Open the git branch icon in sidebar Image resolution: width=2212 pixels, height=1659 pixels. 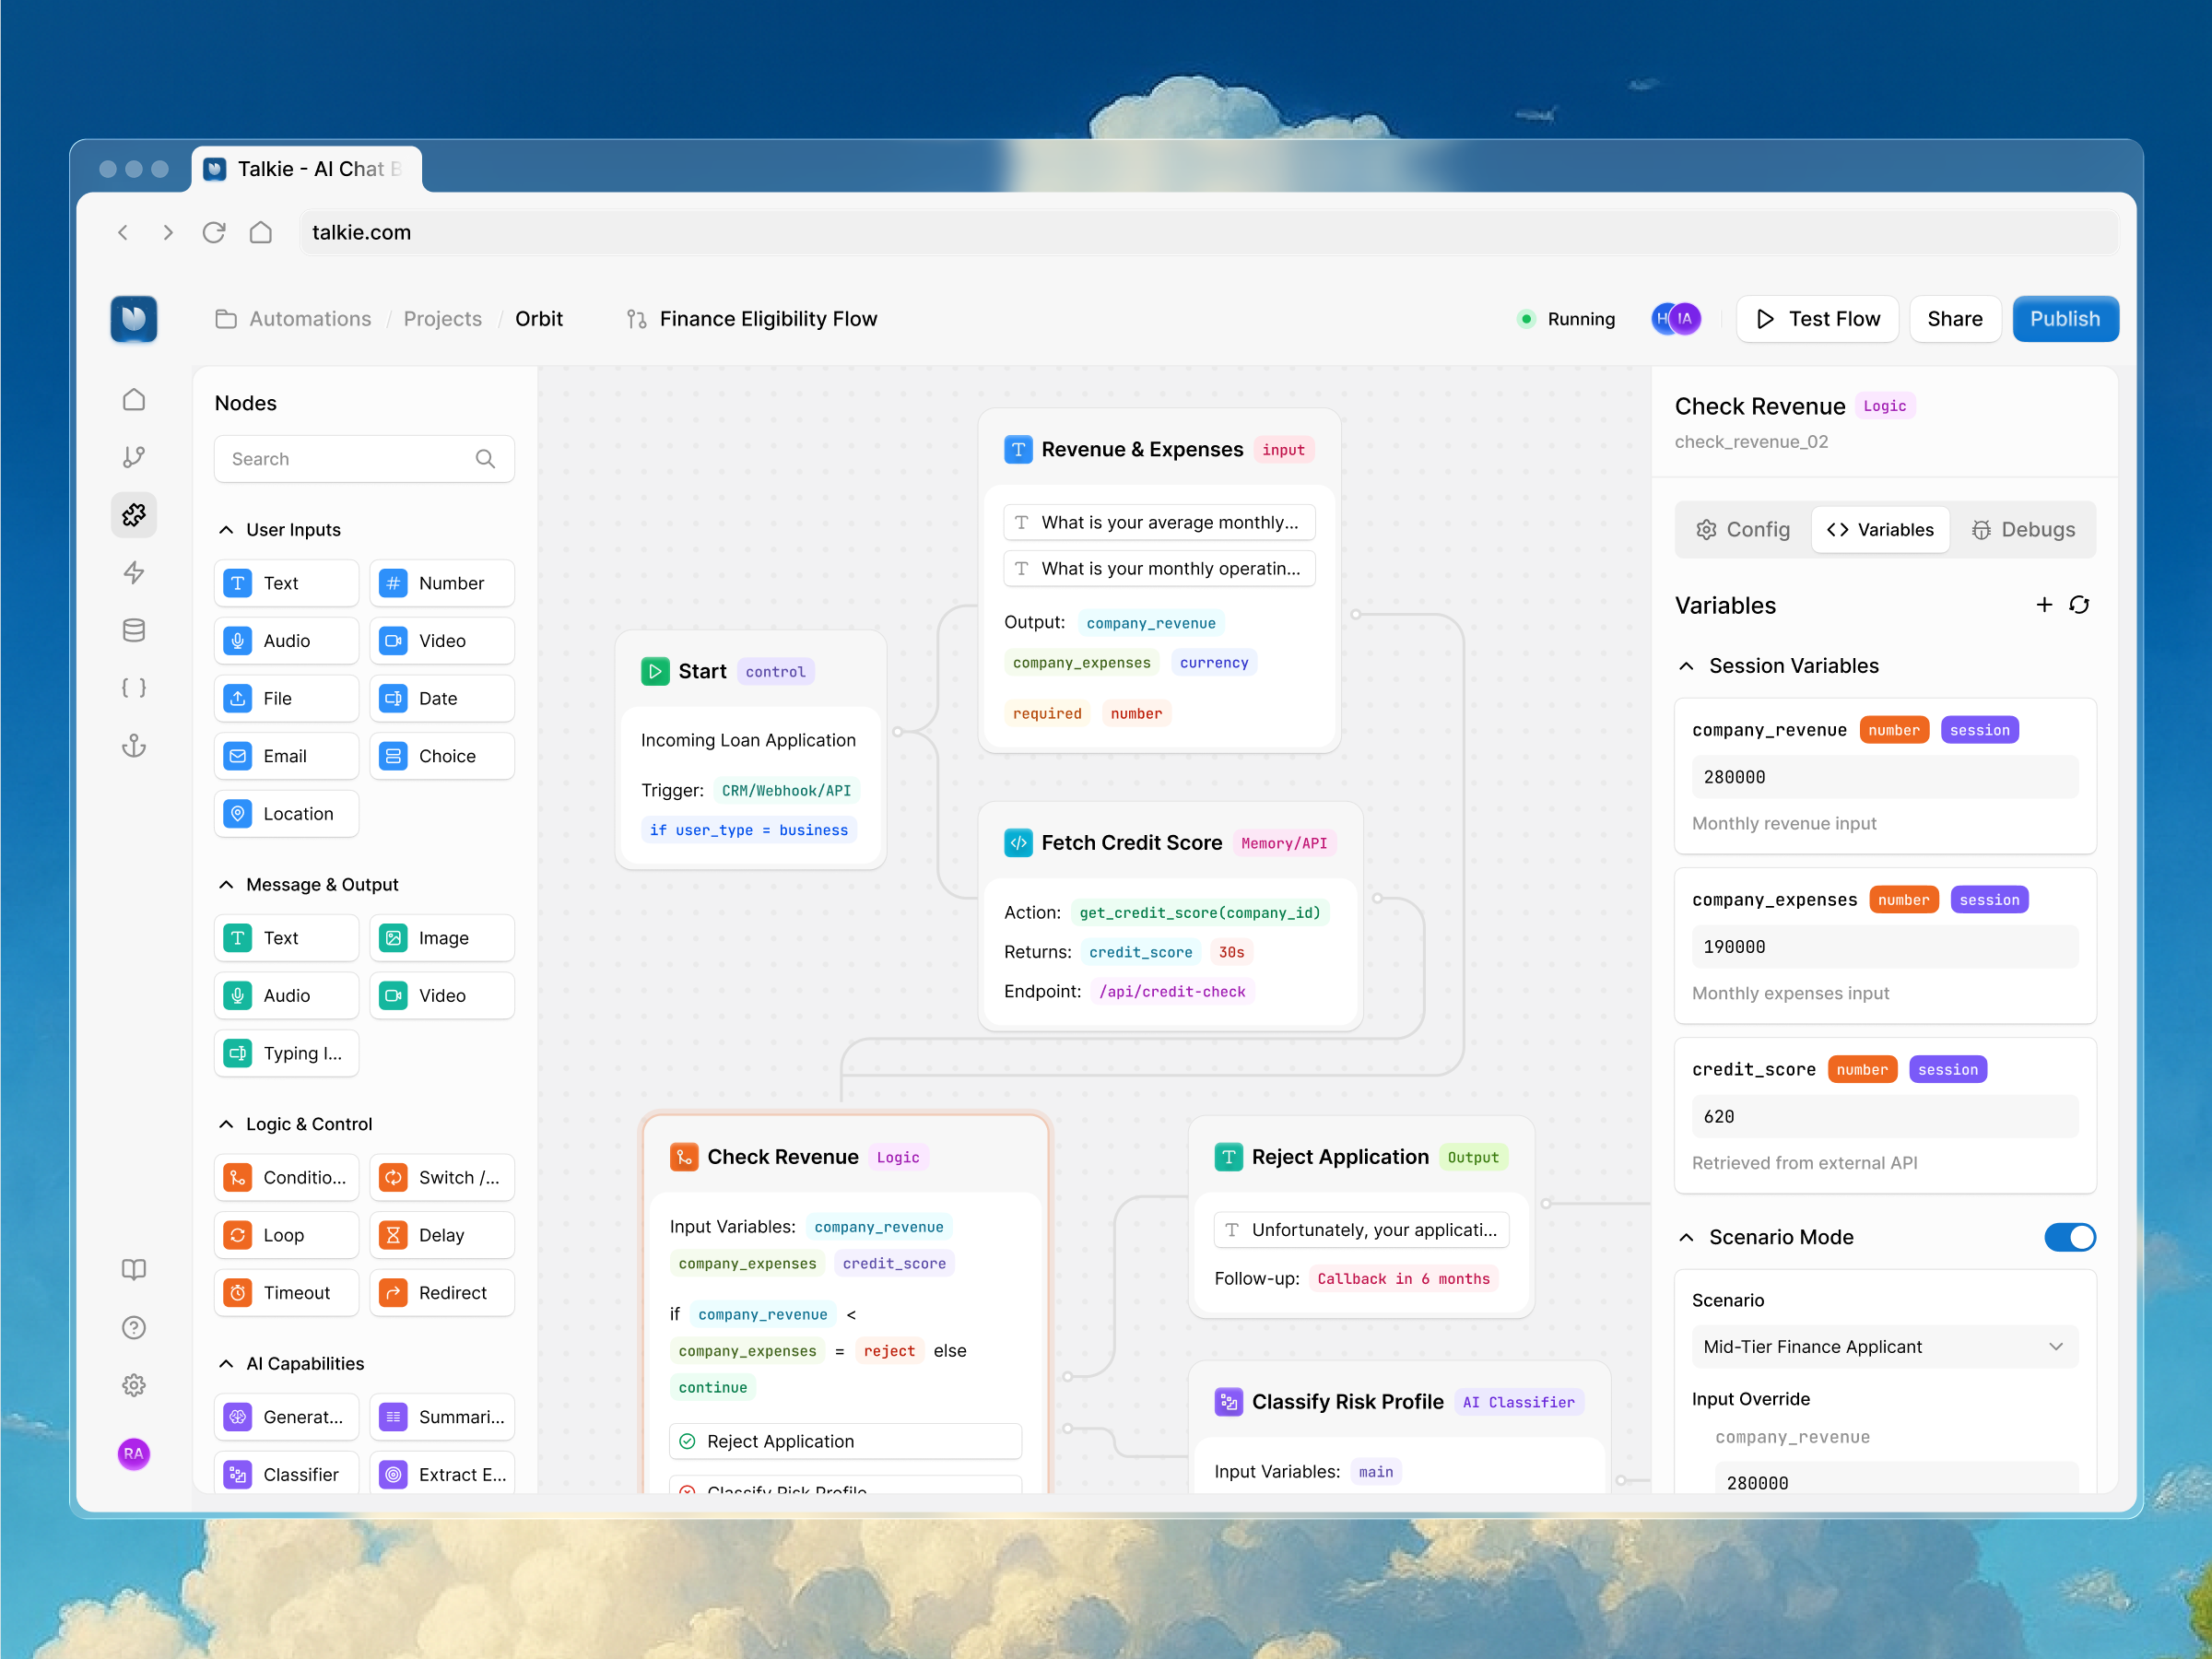134,457
